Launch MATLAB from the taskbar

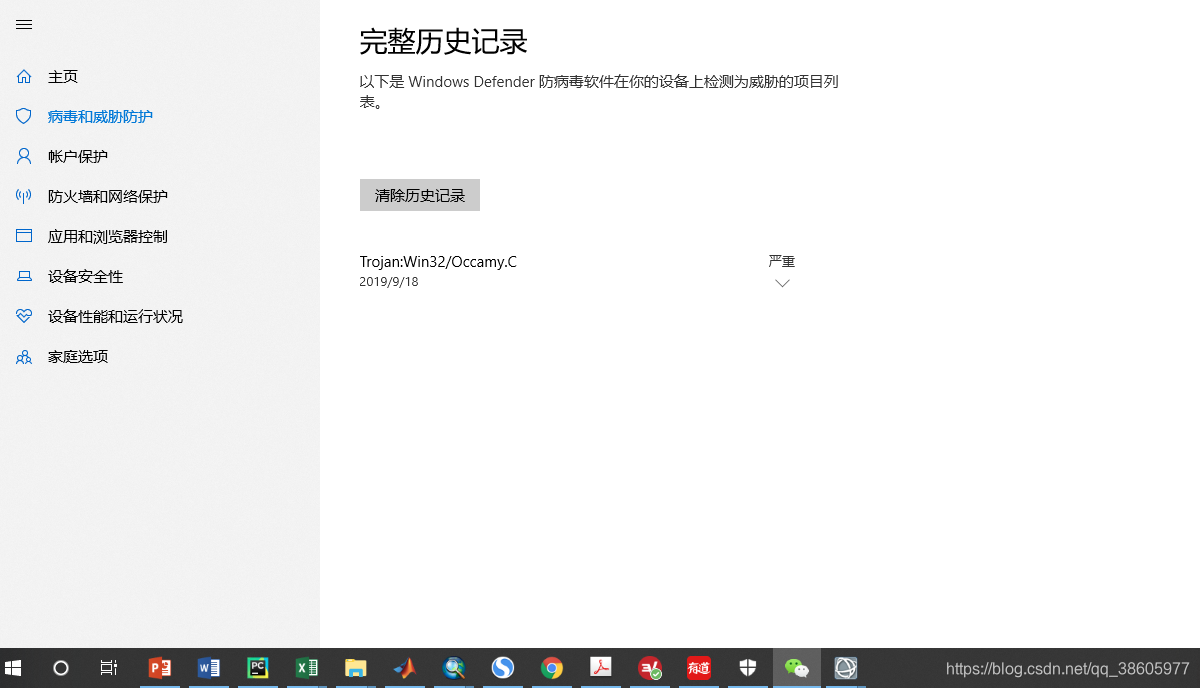pos(404,667)
